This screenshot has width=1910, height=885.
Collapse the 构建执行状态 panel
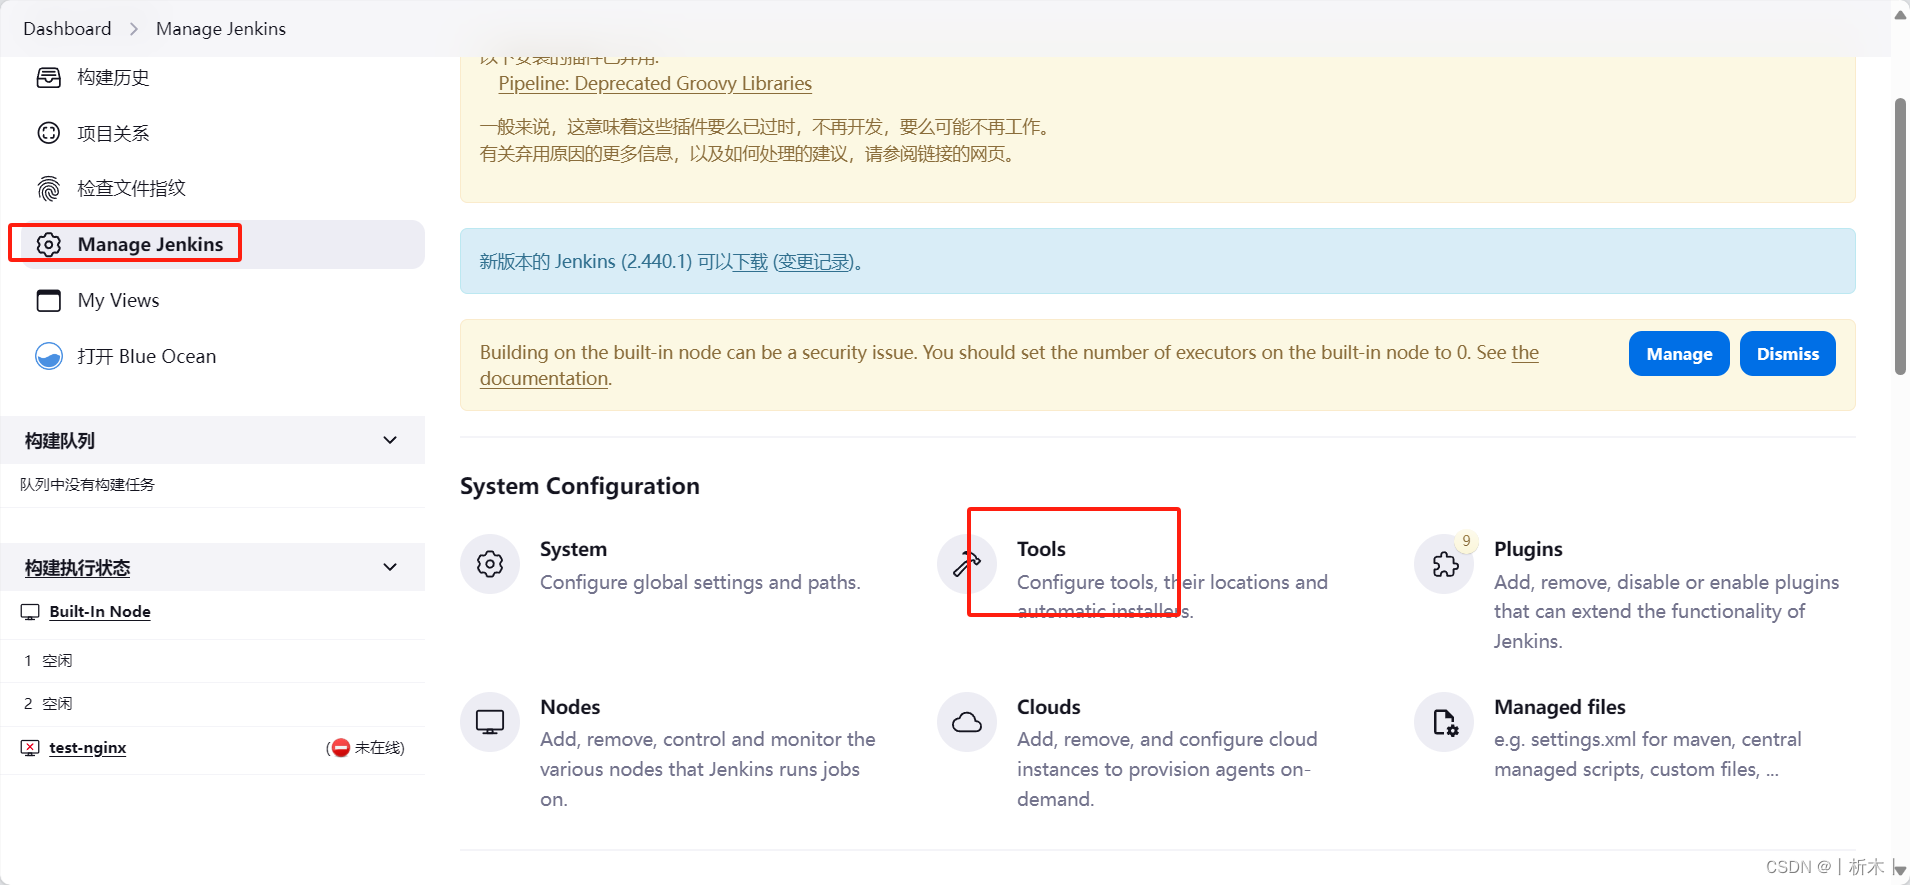[x=390, y=567]
